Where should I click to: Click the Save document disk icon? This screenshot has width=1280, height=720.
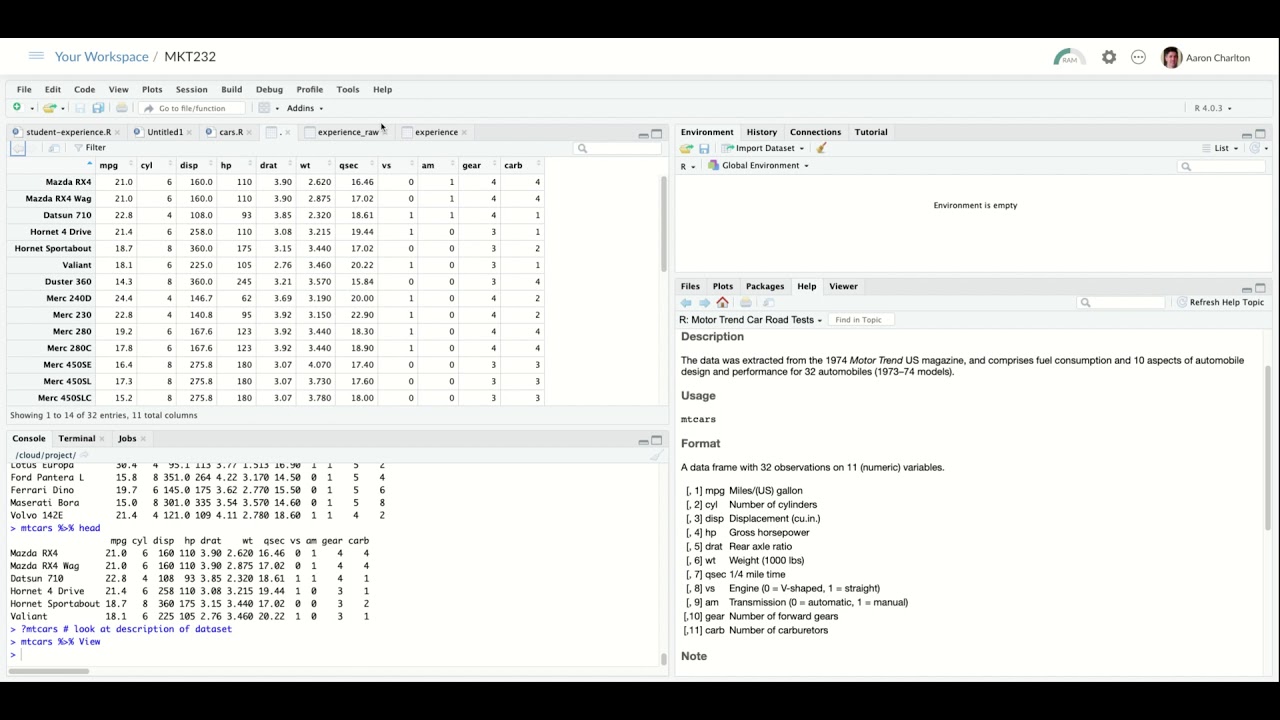point(80,108)
